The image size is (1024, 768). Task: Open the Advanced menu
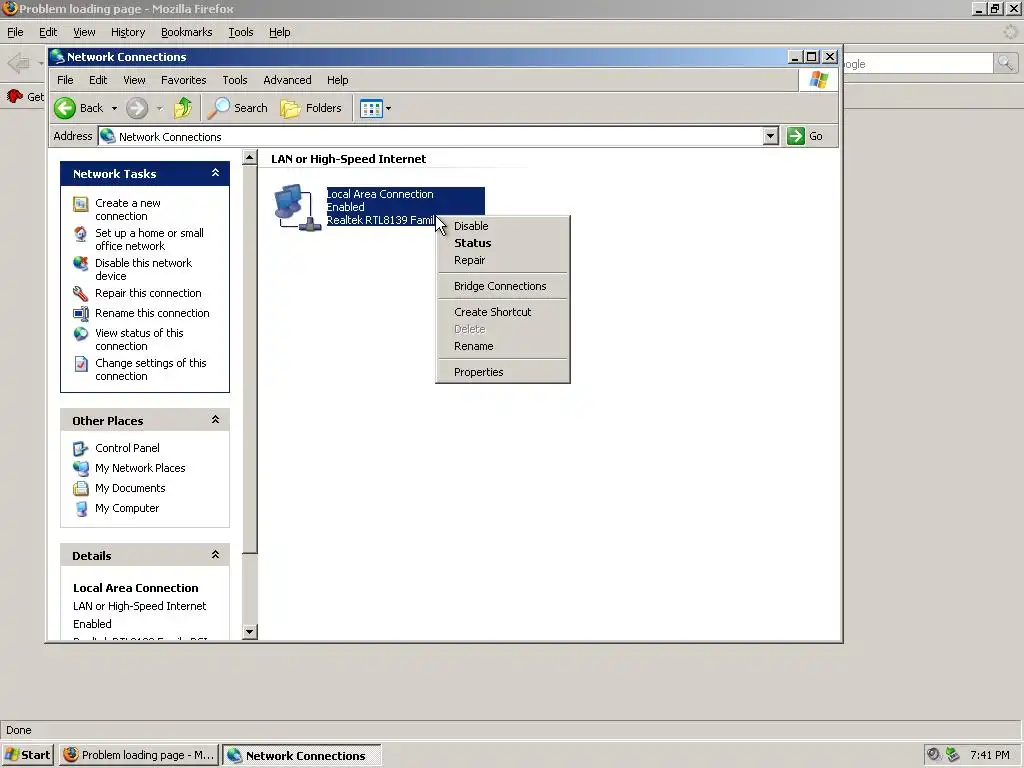287,80
